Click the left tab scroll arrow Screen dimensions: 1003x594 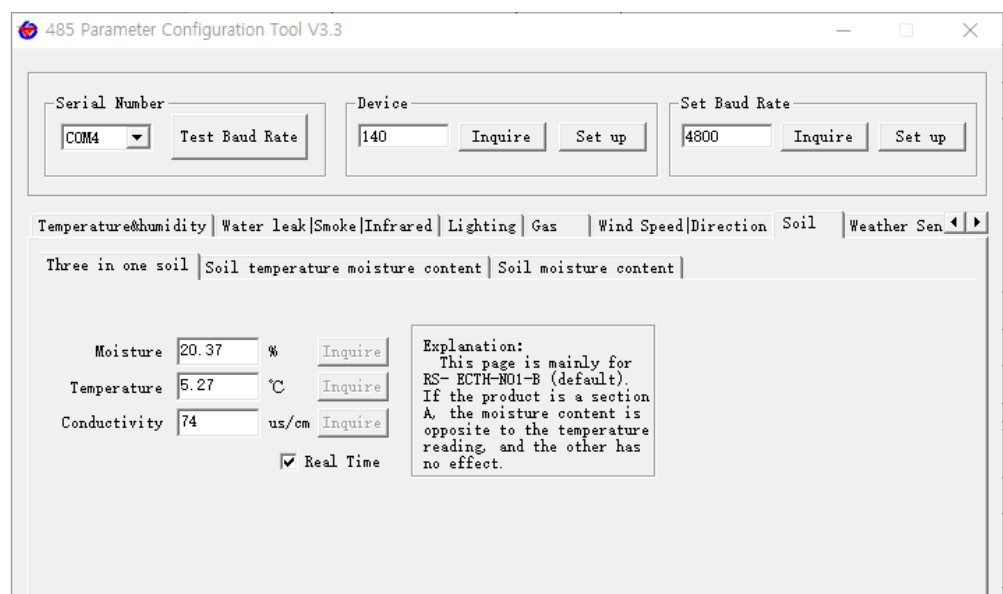pos(954,223)
